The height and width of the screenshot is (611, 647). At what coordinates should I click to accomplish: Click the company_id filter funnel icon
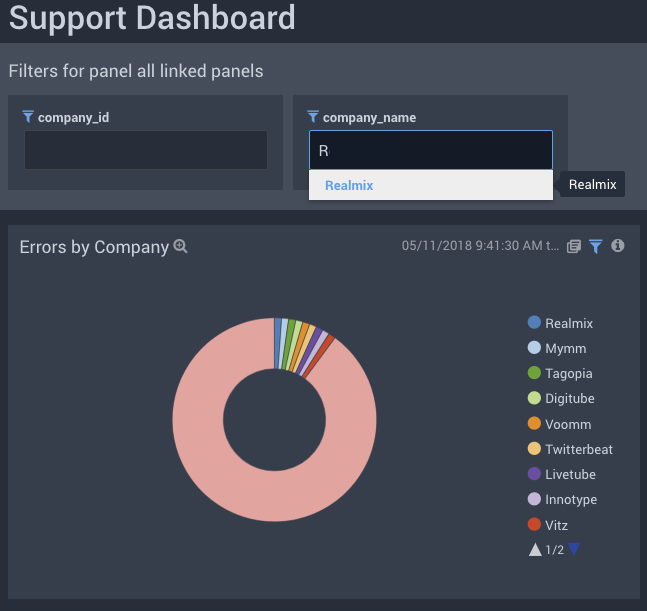tap(28, 117)
